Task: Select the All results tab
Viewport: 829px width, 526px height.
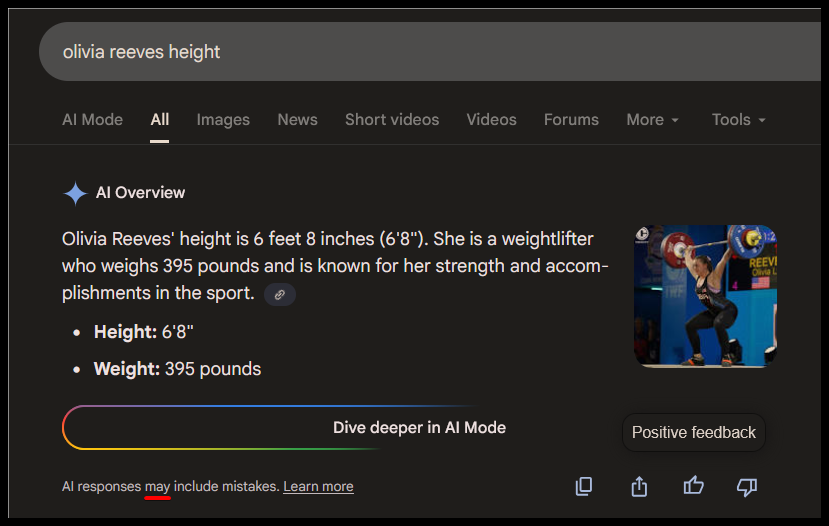Action: pos(160,120)
